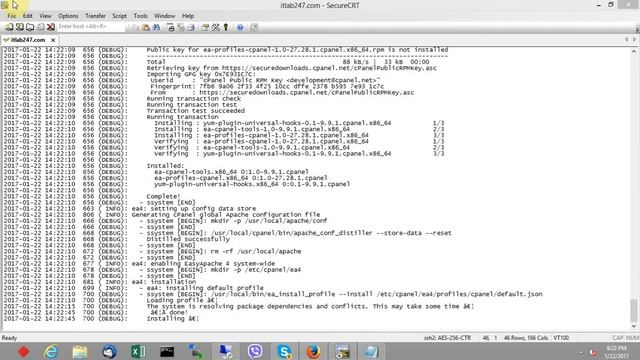Open Viber from the taskbar
Screen dimensions: 640x360
tap(255, 351)
